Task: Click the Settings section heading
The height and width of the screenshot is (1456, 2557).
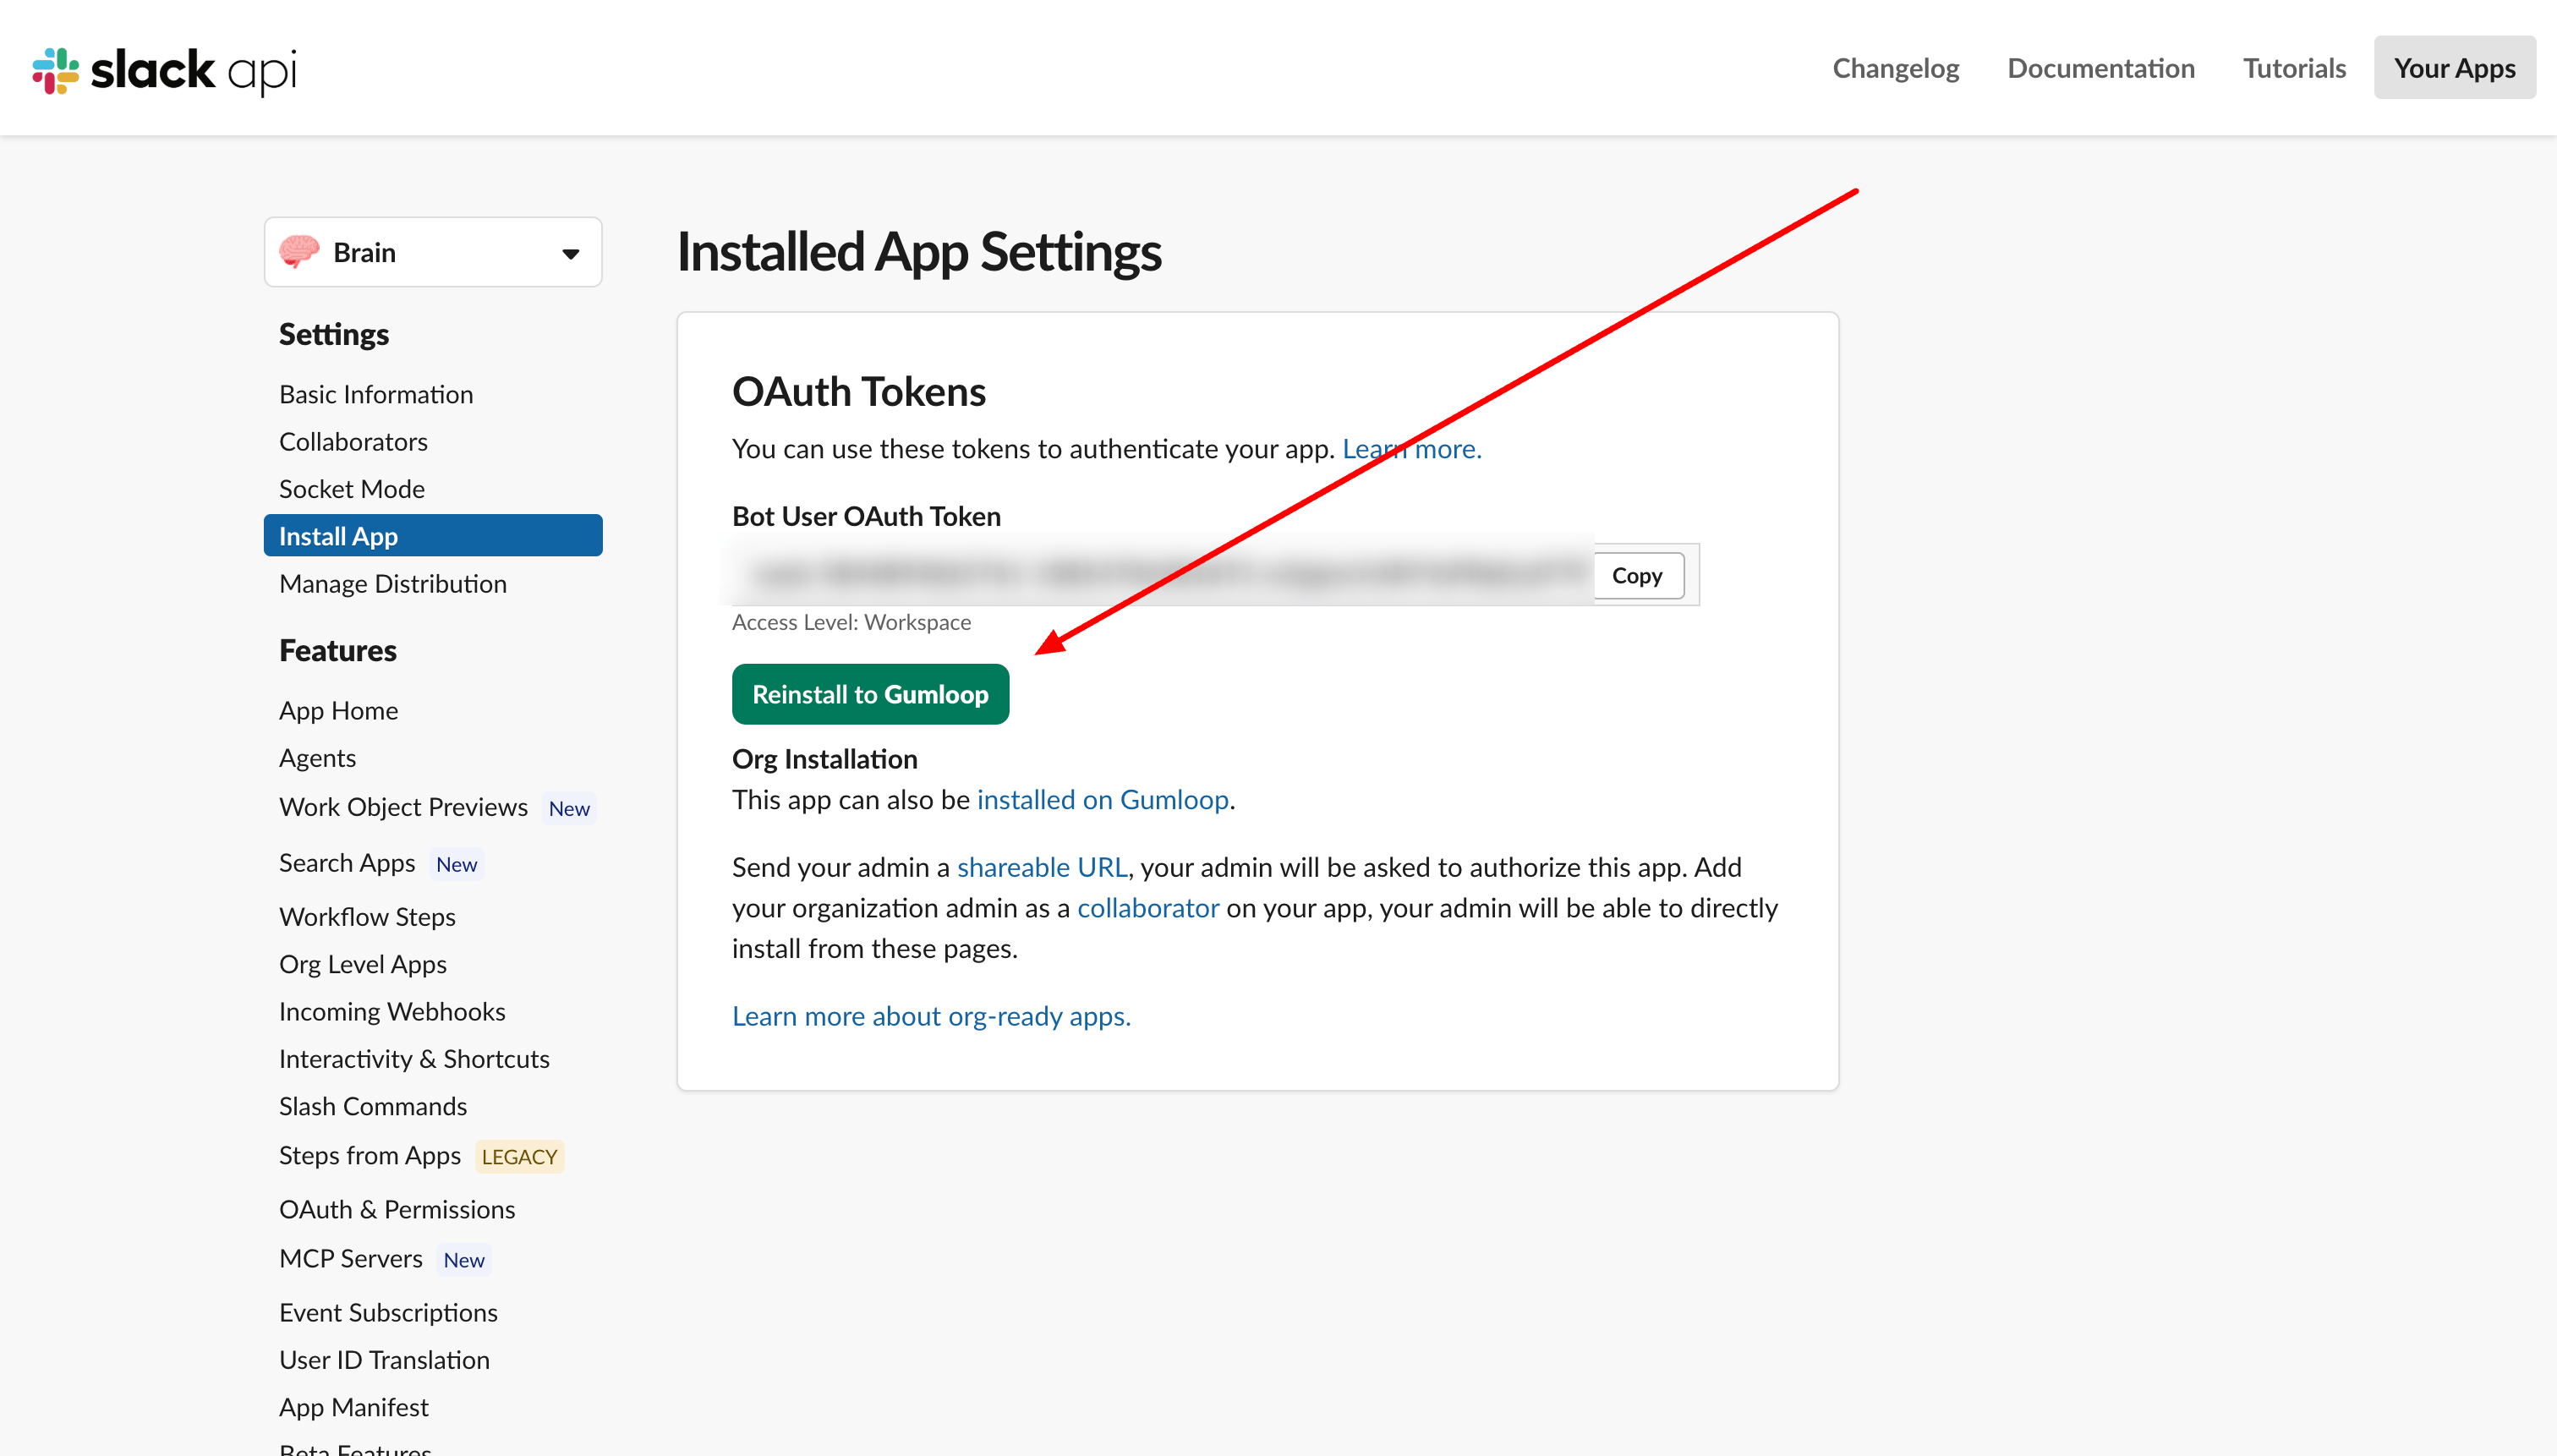Action: pos(334,334)
